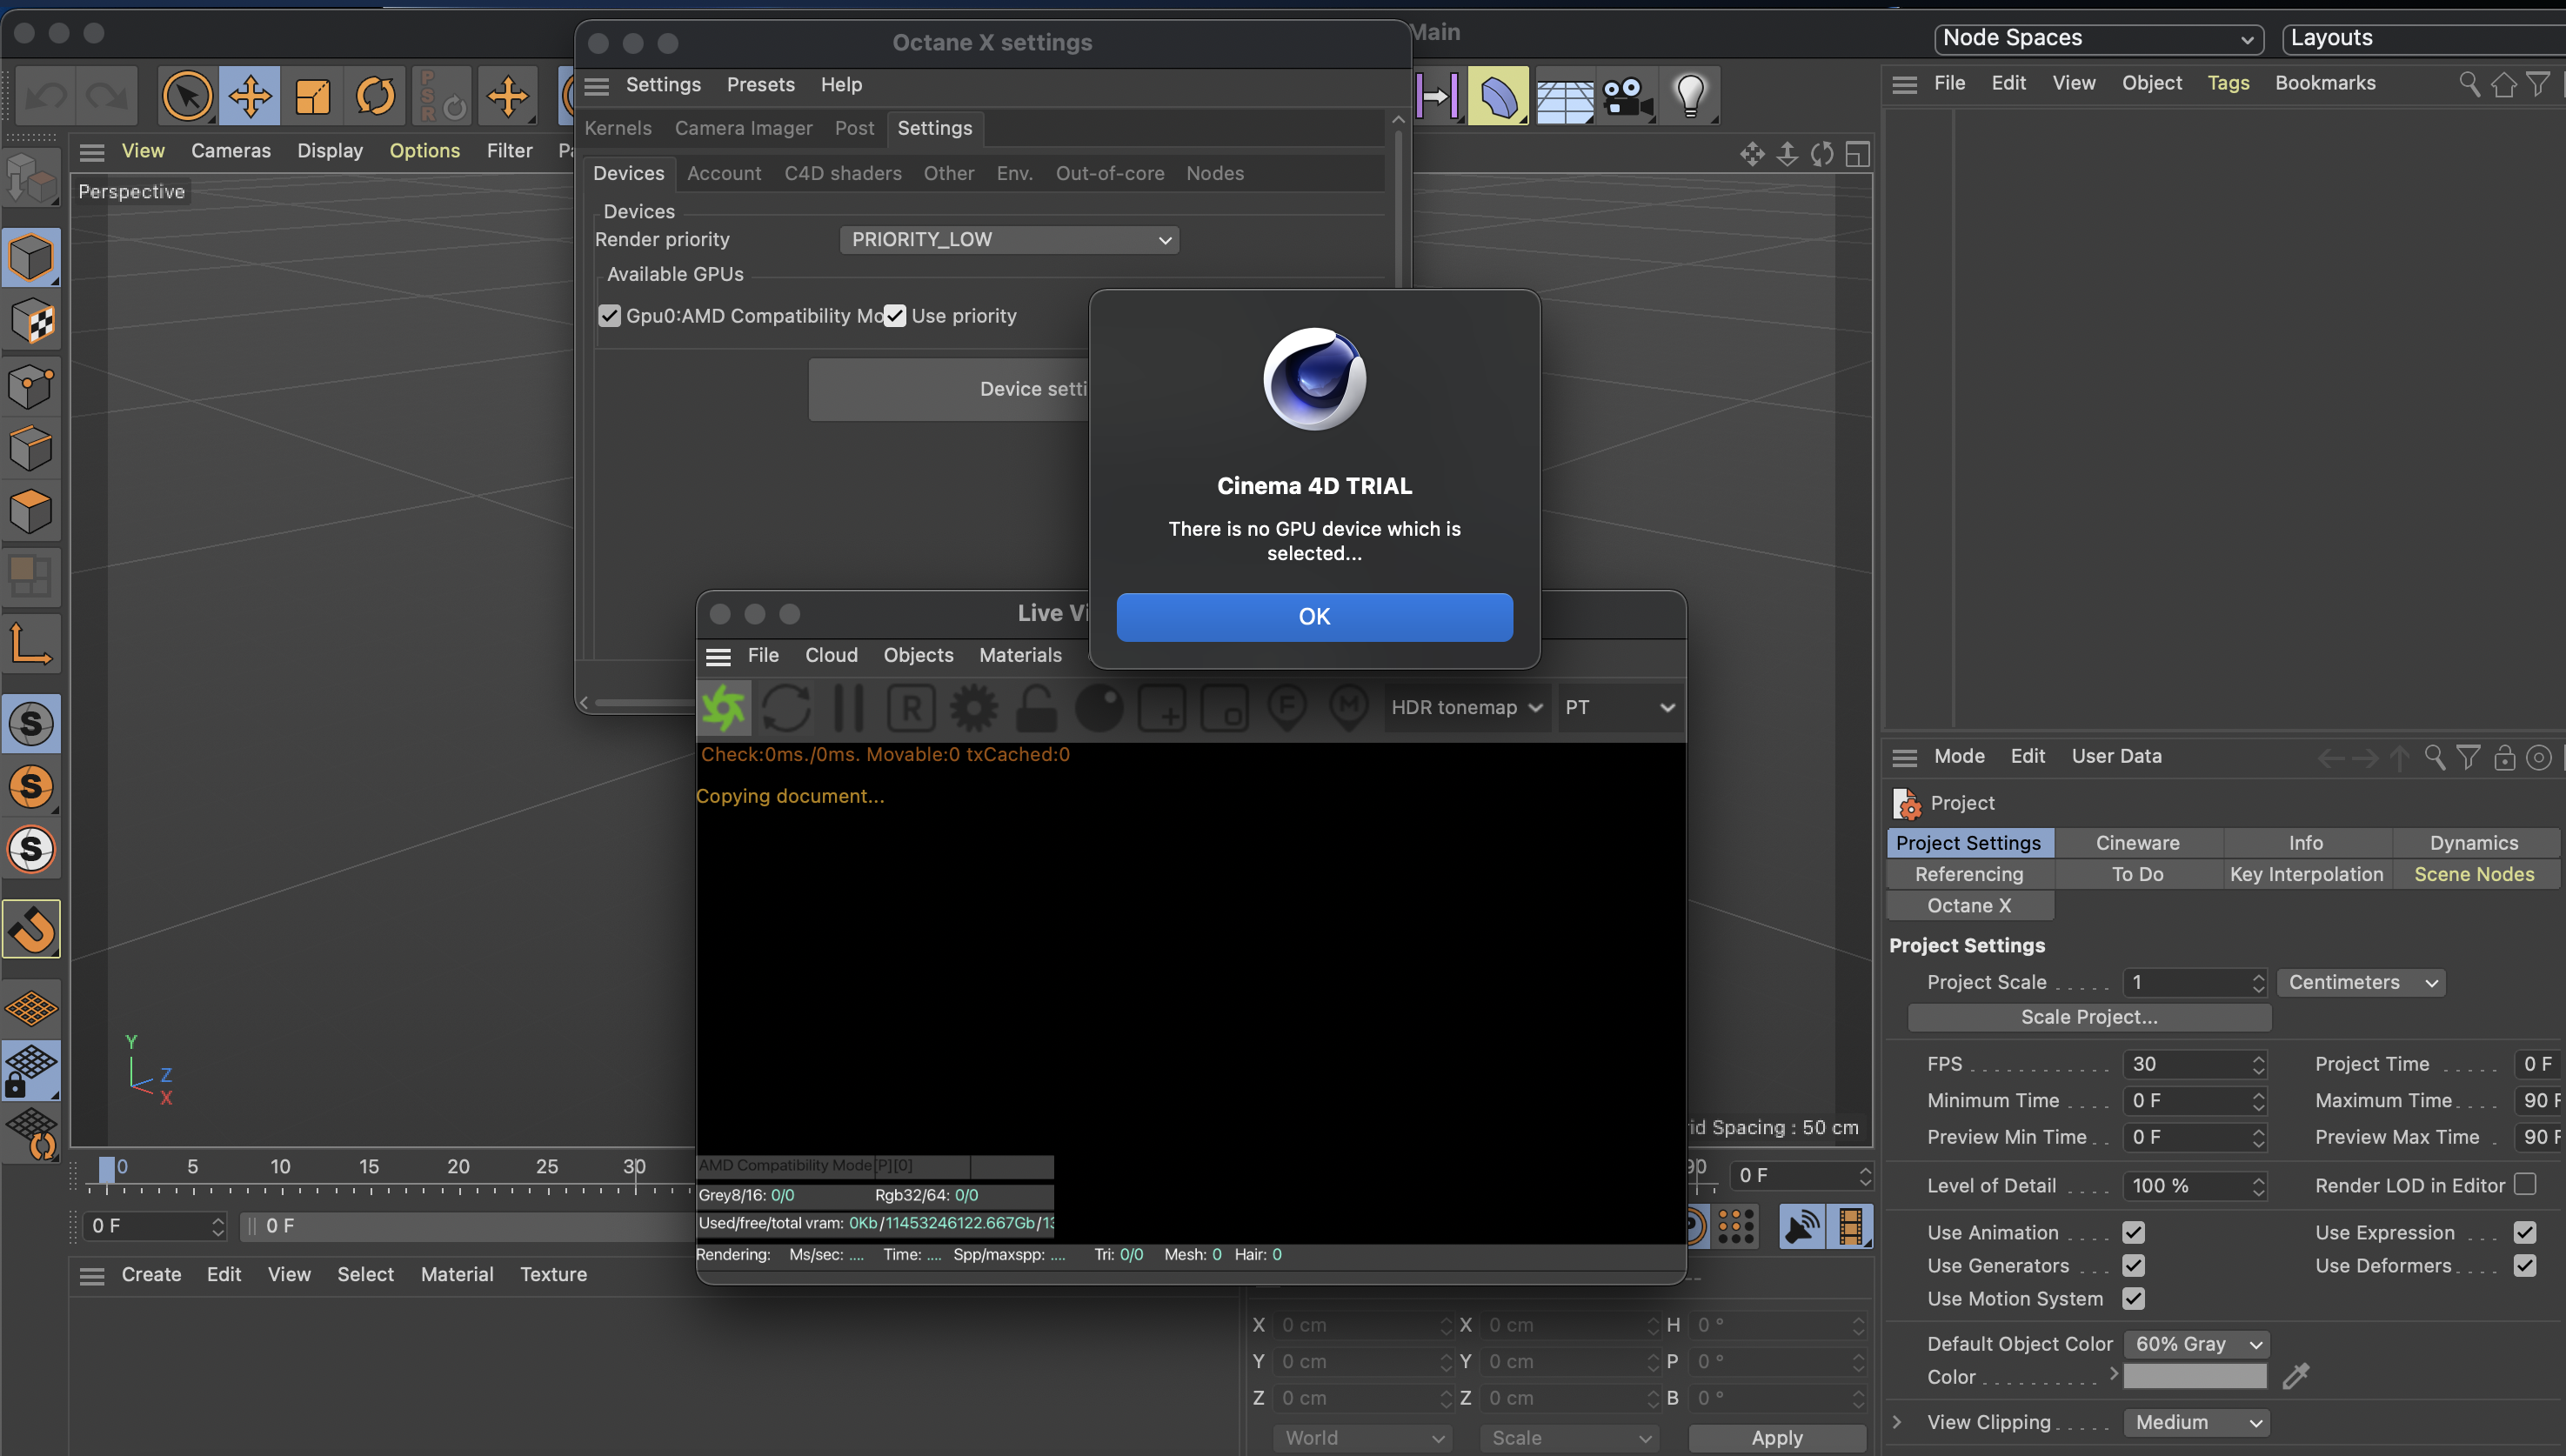Select Points mode cube icon

tap(32, 385)
